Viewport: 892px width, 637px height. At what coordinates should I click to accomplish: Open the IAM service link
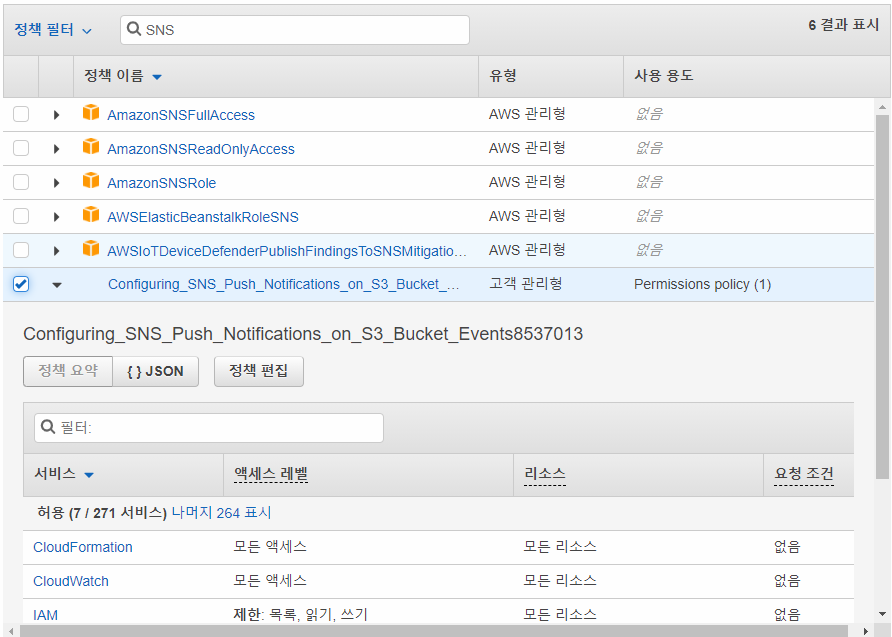[x=45, y=615]
